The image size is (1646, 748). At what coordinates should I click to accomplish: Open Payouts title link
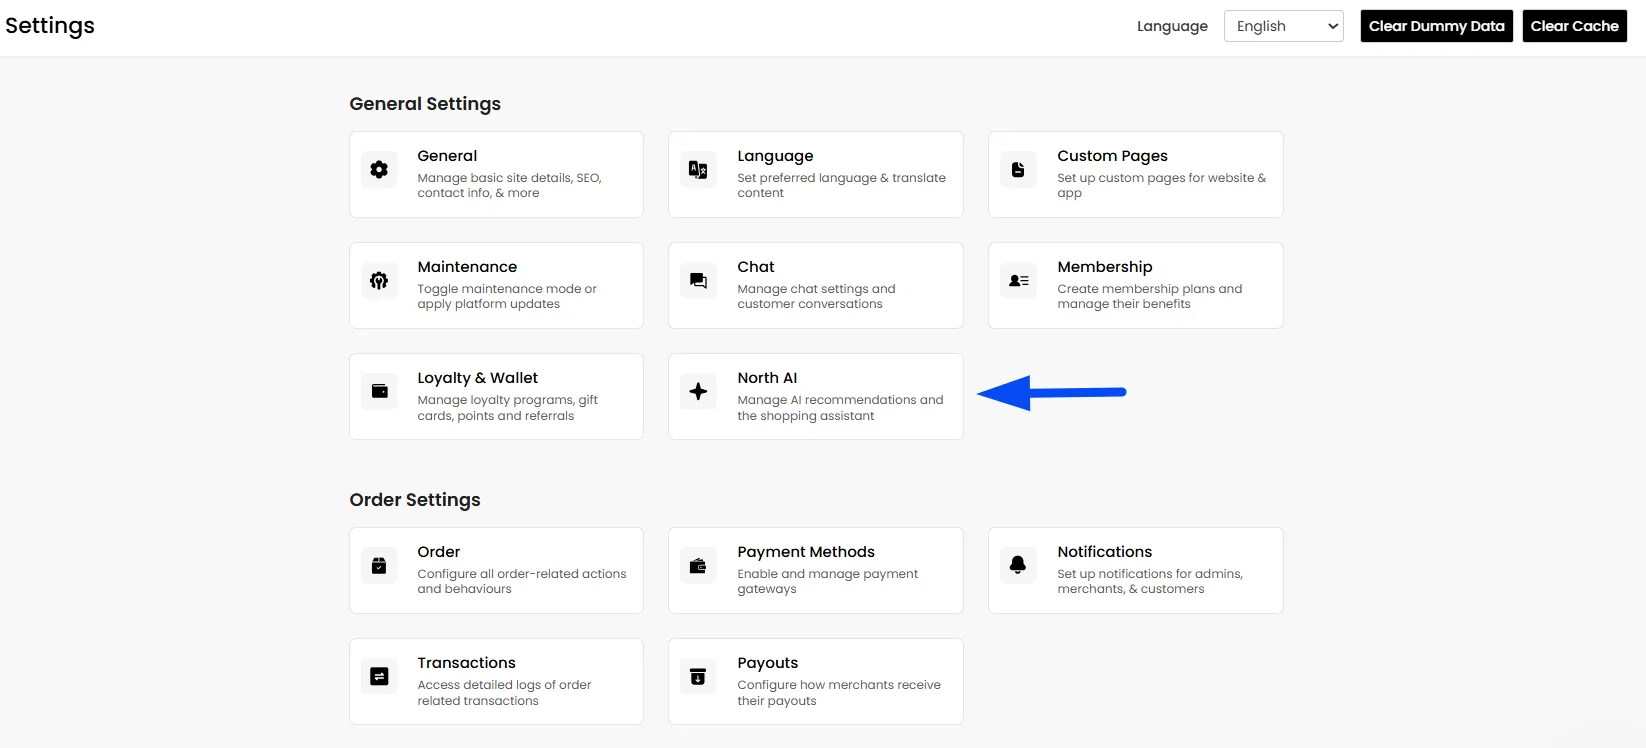click(x=768, y=663)
